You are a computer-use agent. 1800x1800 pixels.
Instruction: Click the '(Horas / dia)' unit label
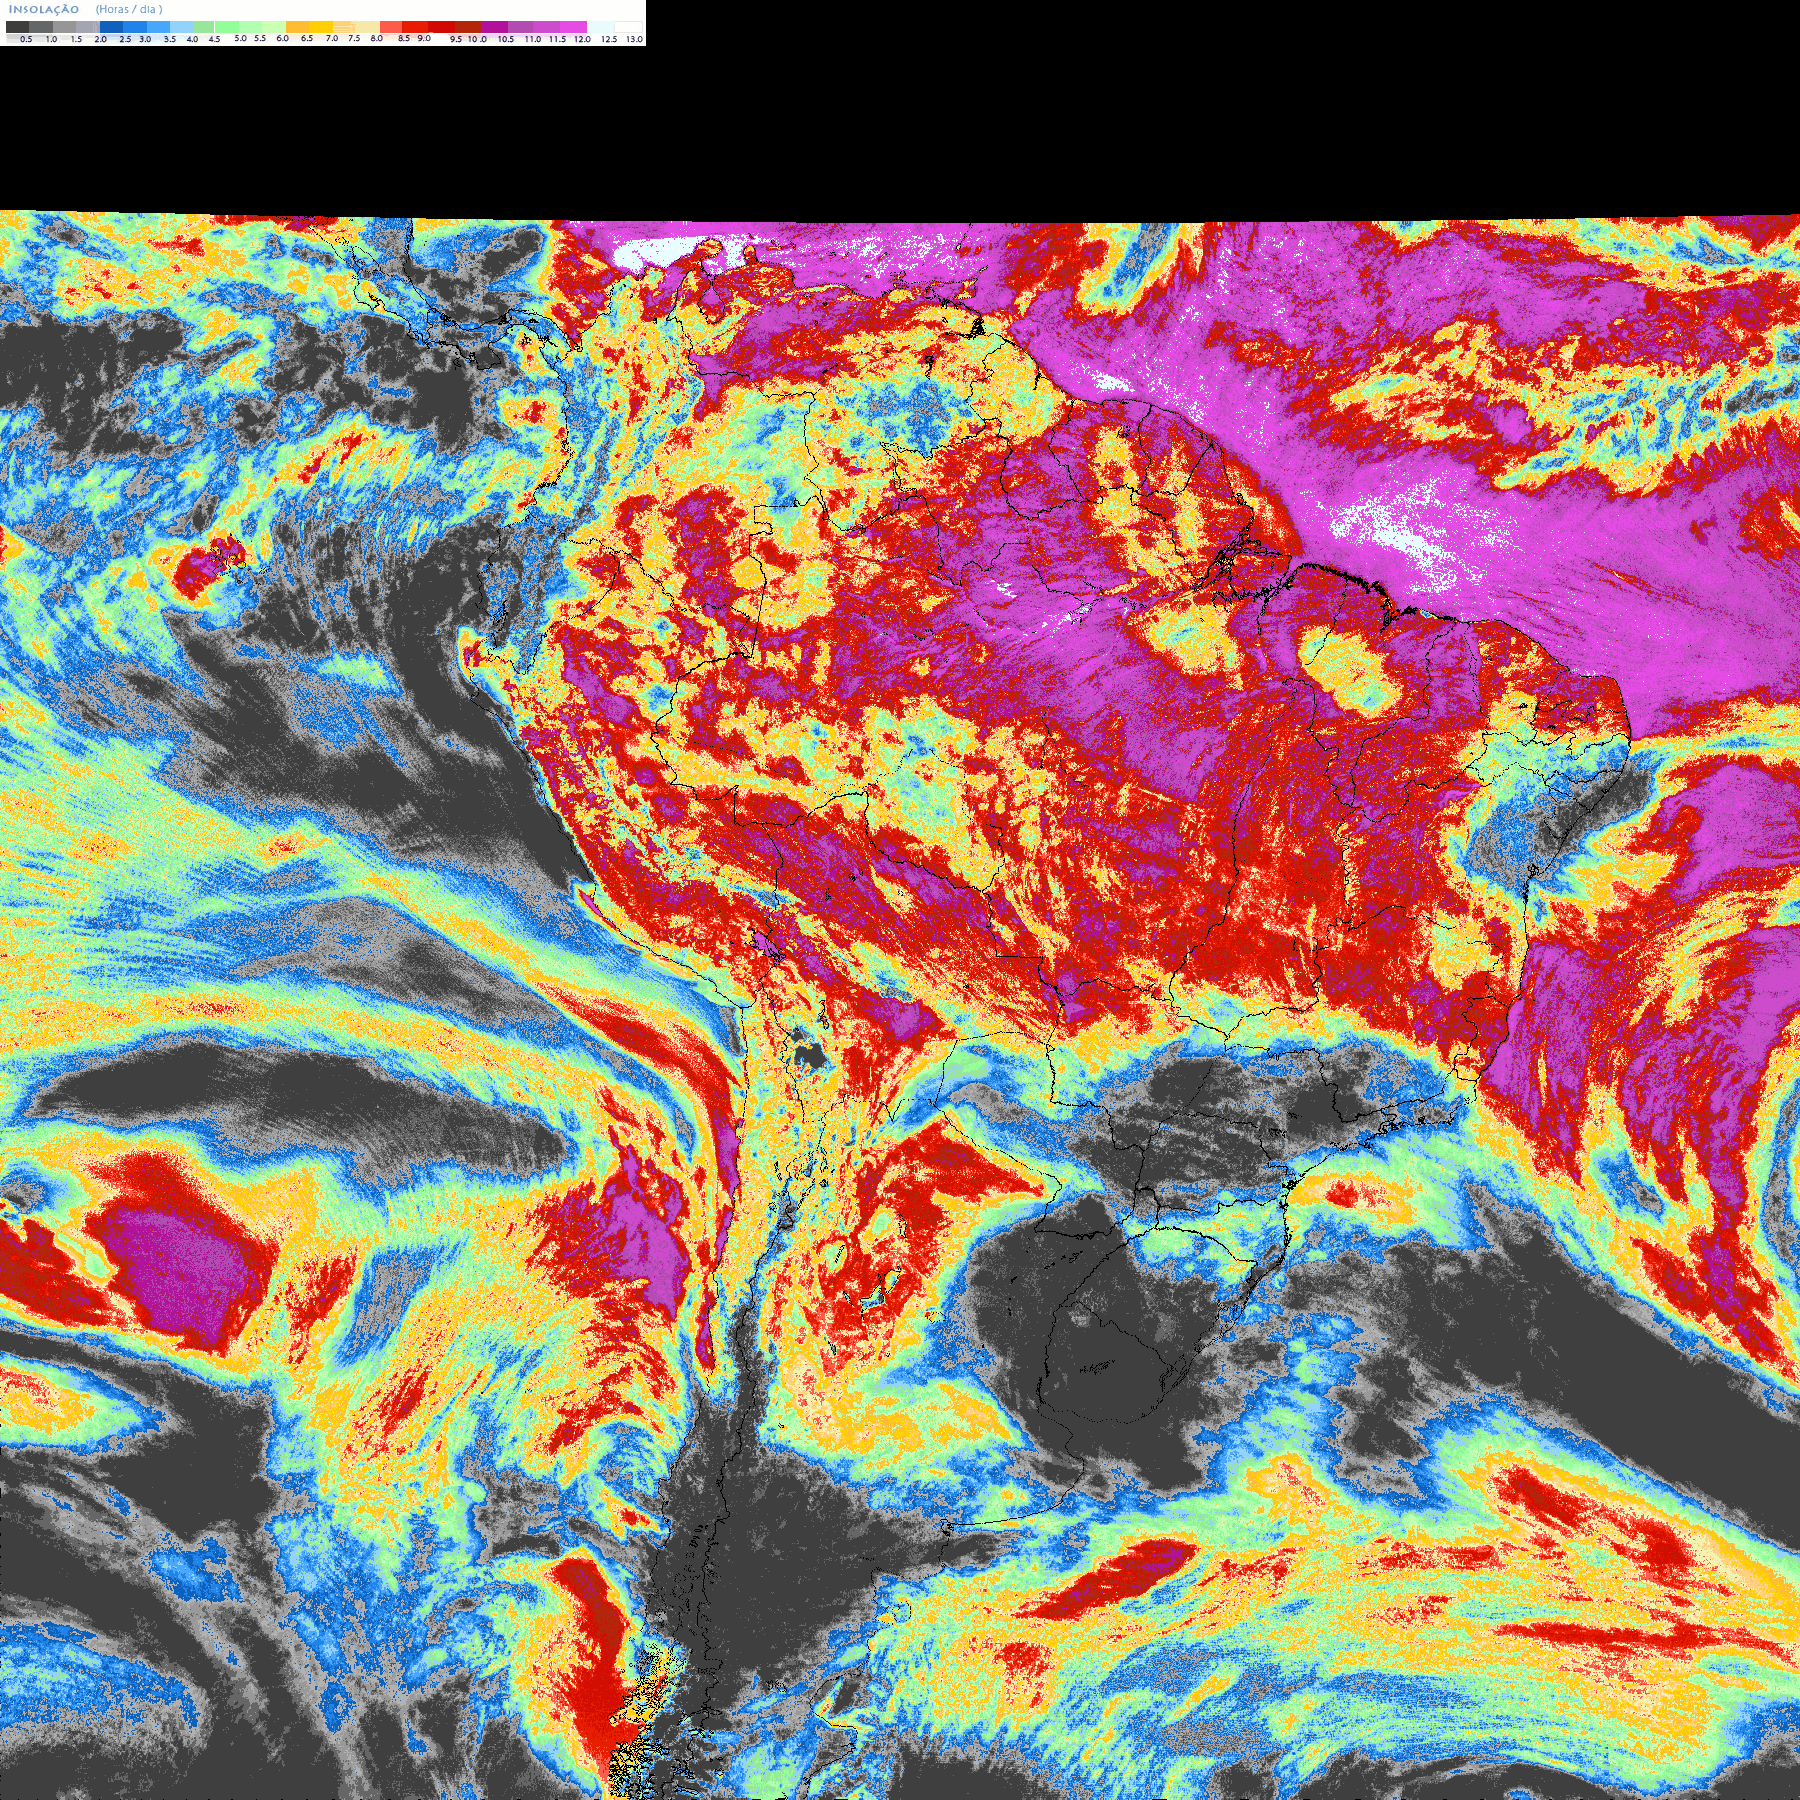click(129, 10)
